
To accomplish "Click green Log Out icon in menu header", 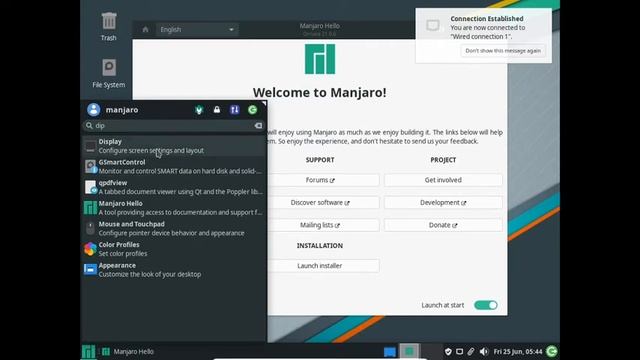I will click(253, 110).
